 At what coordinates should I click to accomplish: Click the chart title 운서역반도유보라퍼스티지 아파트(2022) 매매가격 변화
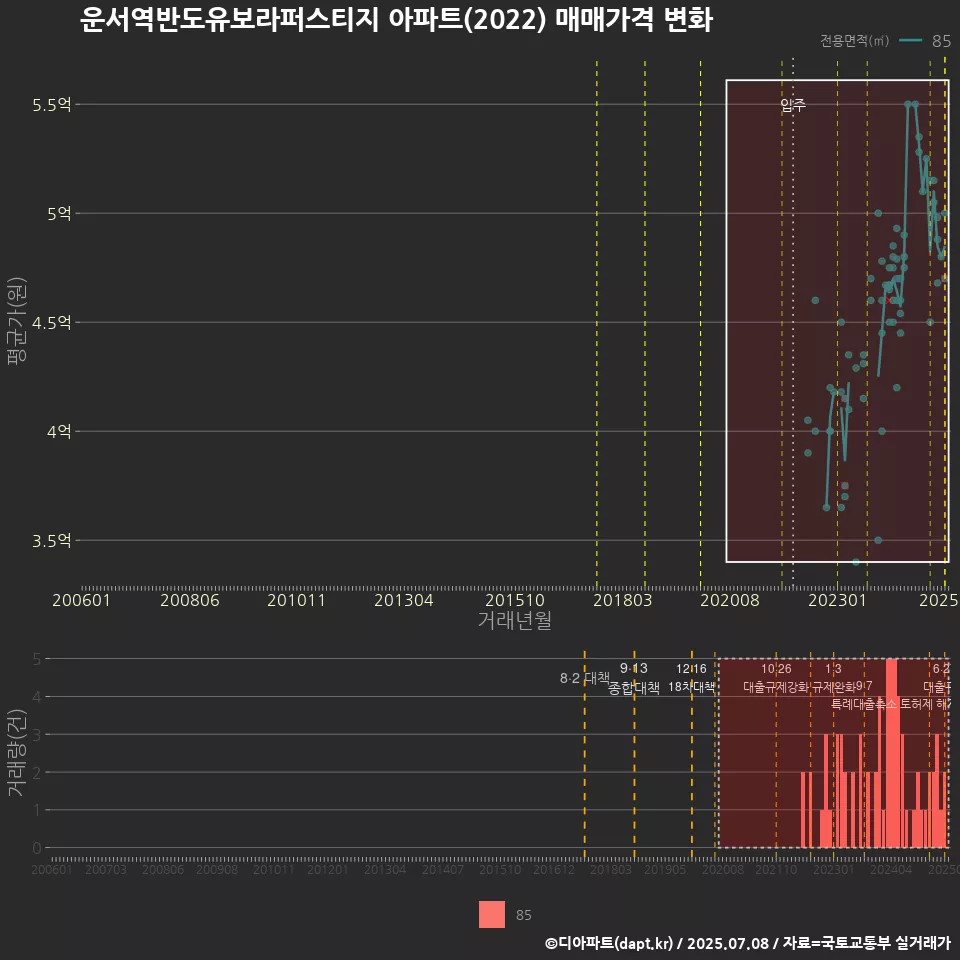[396, 20]
